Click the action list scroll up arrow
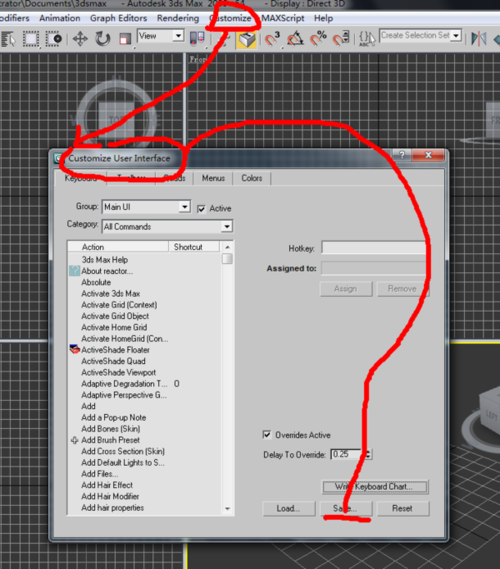Image resolution: width=500 pixels, height=569 pixels. point(228,247)
